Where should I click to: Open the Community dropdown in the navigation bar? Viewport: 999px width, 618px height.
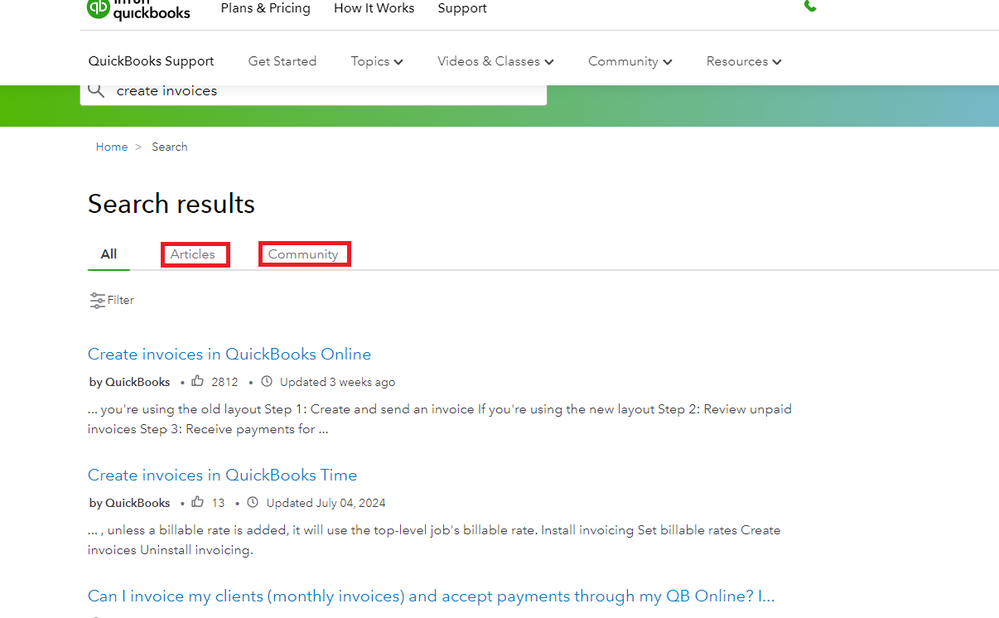pos(629,61)
